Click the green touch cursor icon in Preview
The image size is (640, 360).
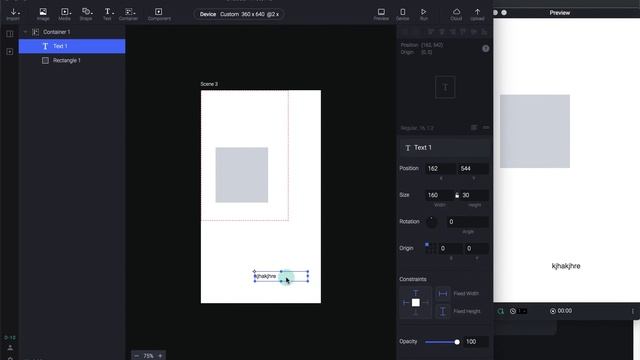tap(501, 311)
